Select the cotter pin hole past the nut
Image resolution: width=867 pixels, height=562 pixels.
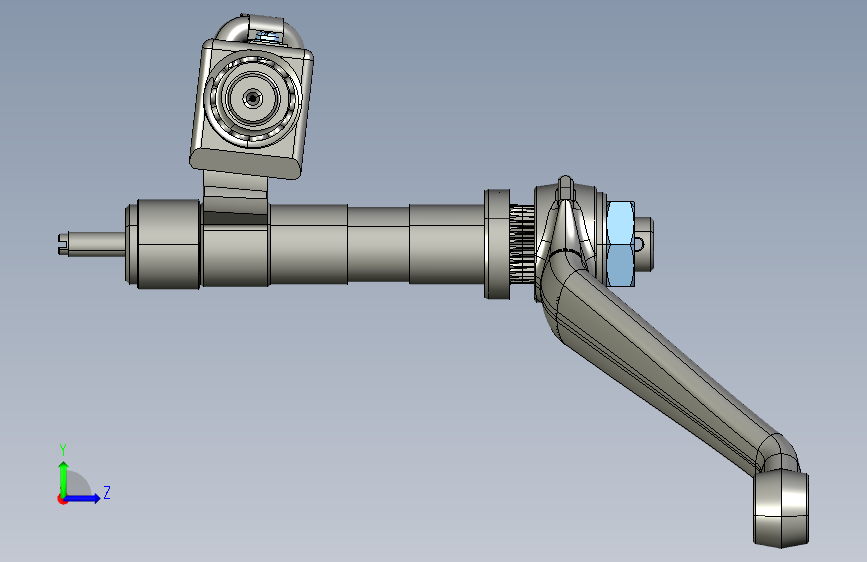point(639,243)
